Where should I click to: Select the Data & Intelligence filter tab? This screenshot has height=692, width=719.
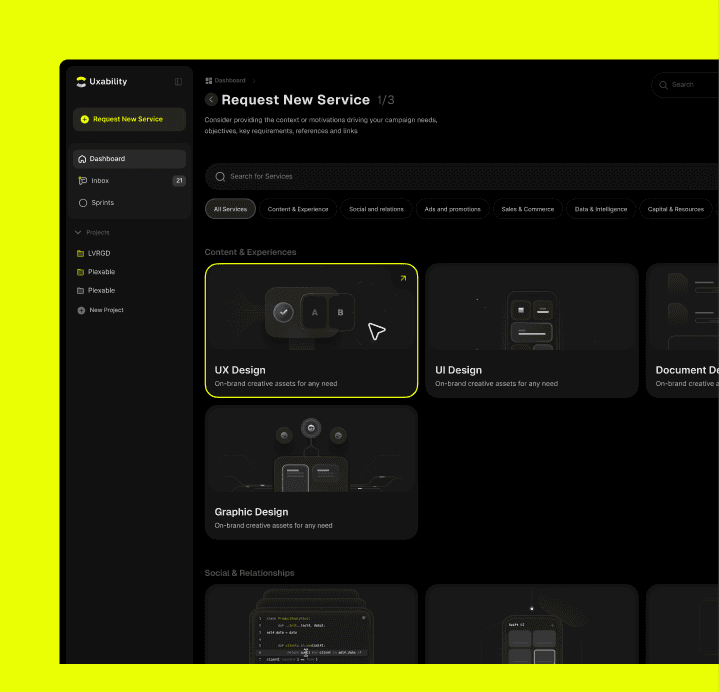coord(601,209)
